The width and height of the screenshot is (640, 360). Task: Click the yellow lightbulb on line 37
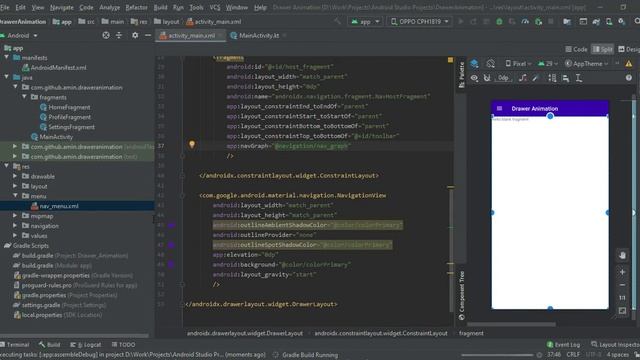[x=192, y=144]
